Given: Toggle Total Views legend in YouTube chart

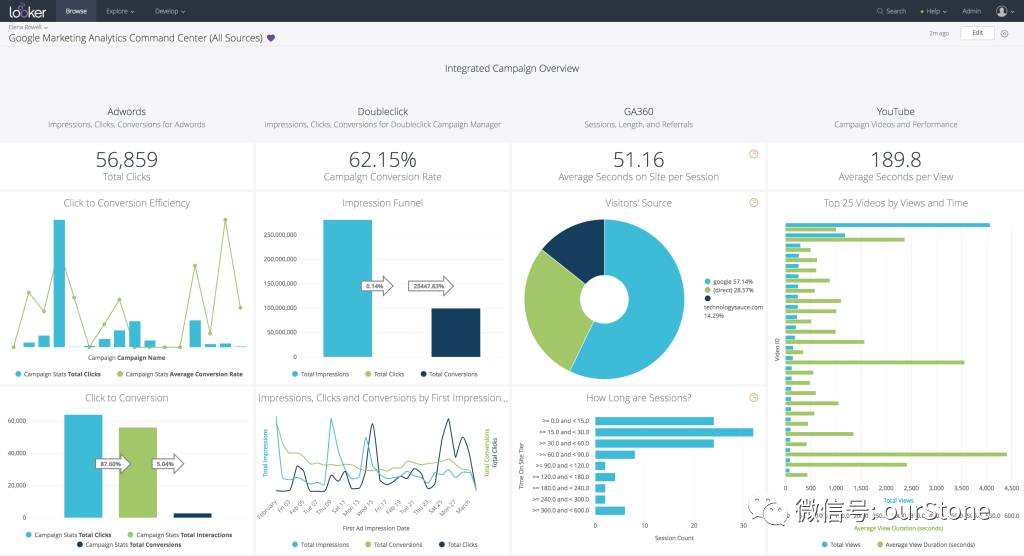Looking at the screenshot, I should tap(841, 545).
